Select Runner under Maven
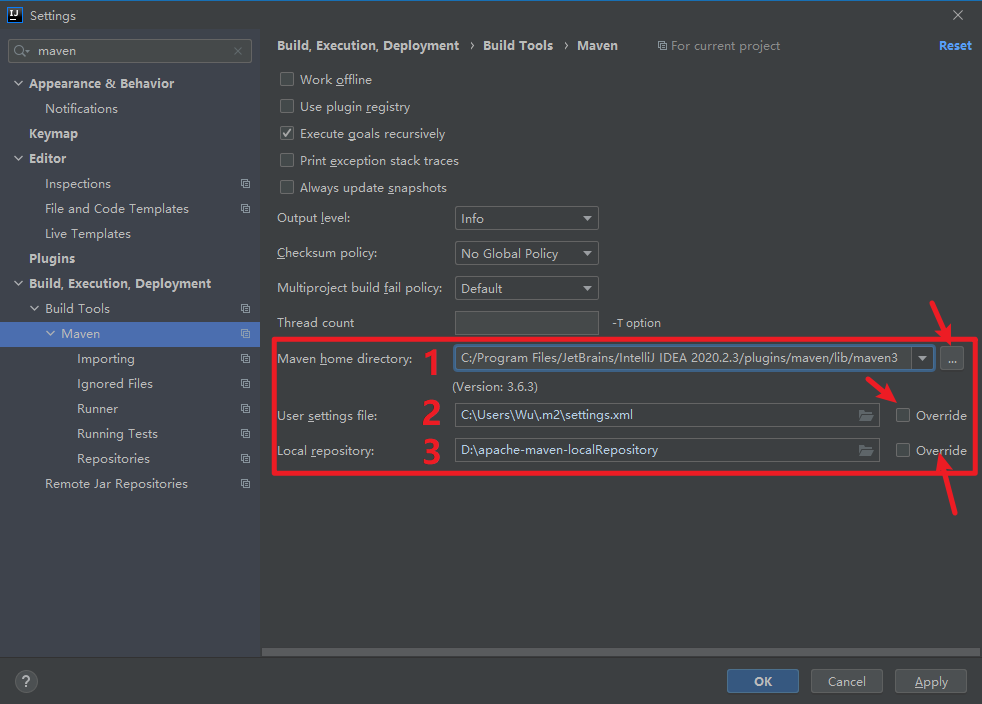The width and height of the screenshot is (982, 704). (x=97, y=409)
